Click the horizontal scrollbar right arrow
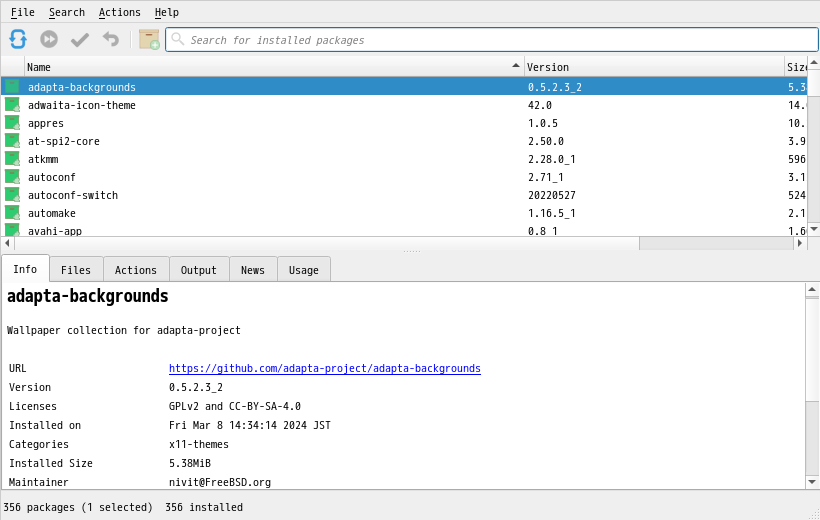The width and height of the screenshot is (820, 520). pos(800,243)
